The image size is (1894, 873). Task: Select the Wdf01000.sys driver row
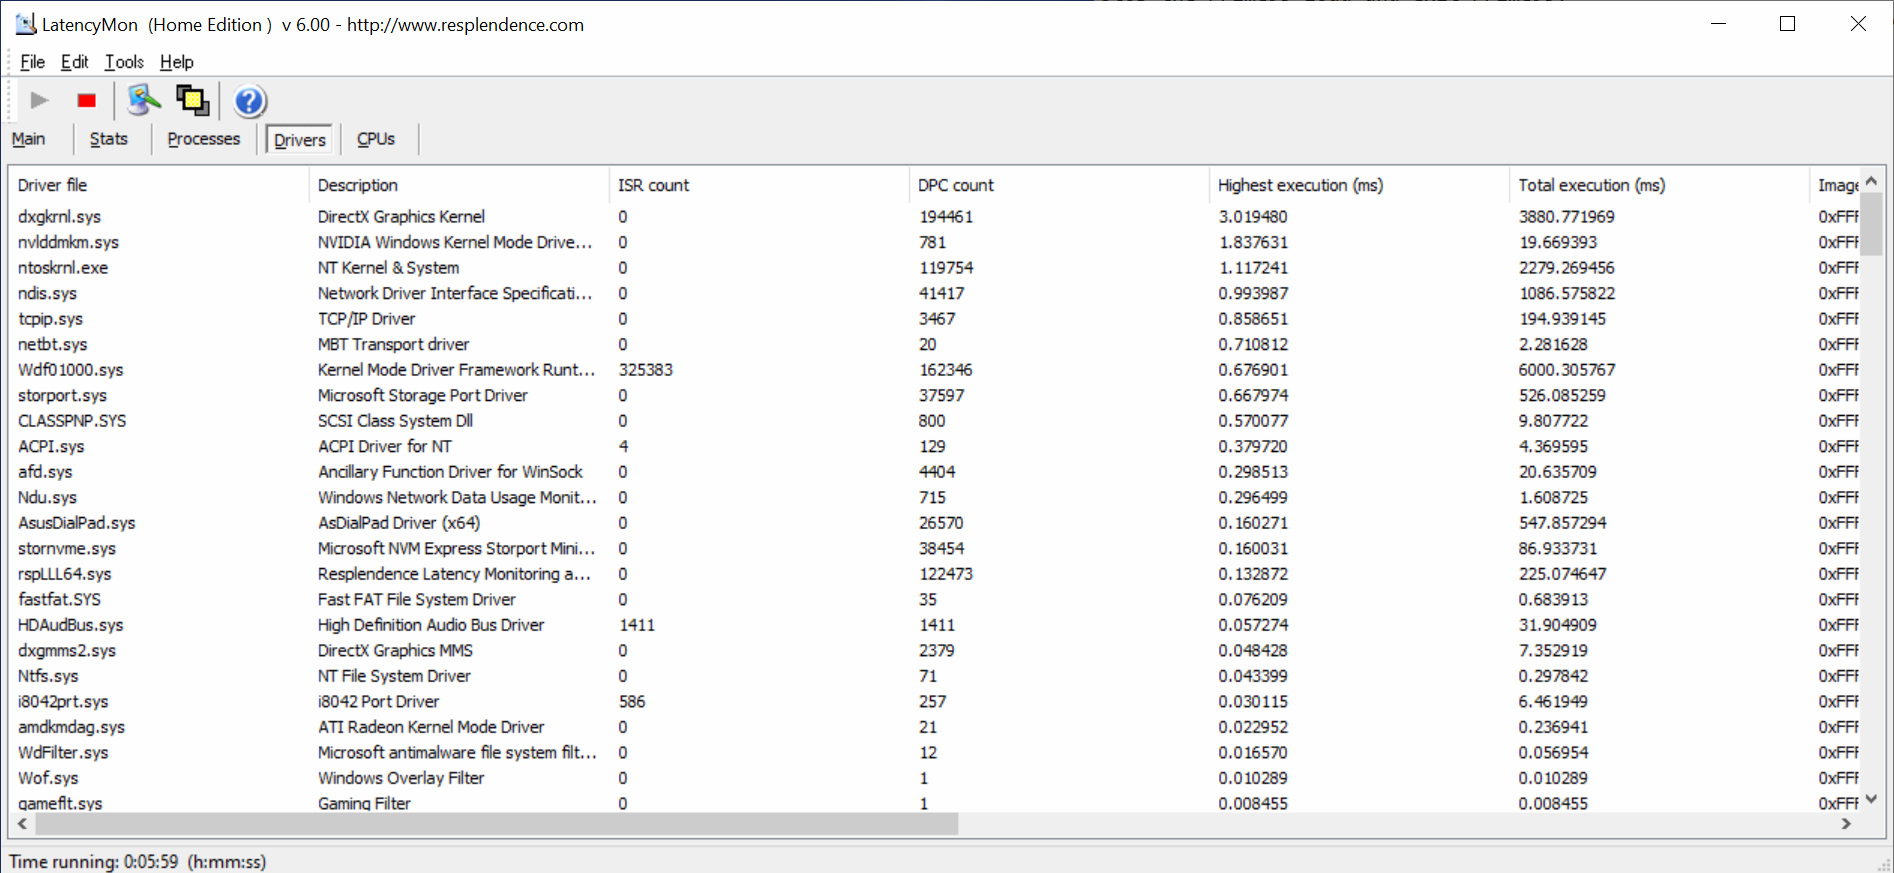pos(70,370)
